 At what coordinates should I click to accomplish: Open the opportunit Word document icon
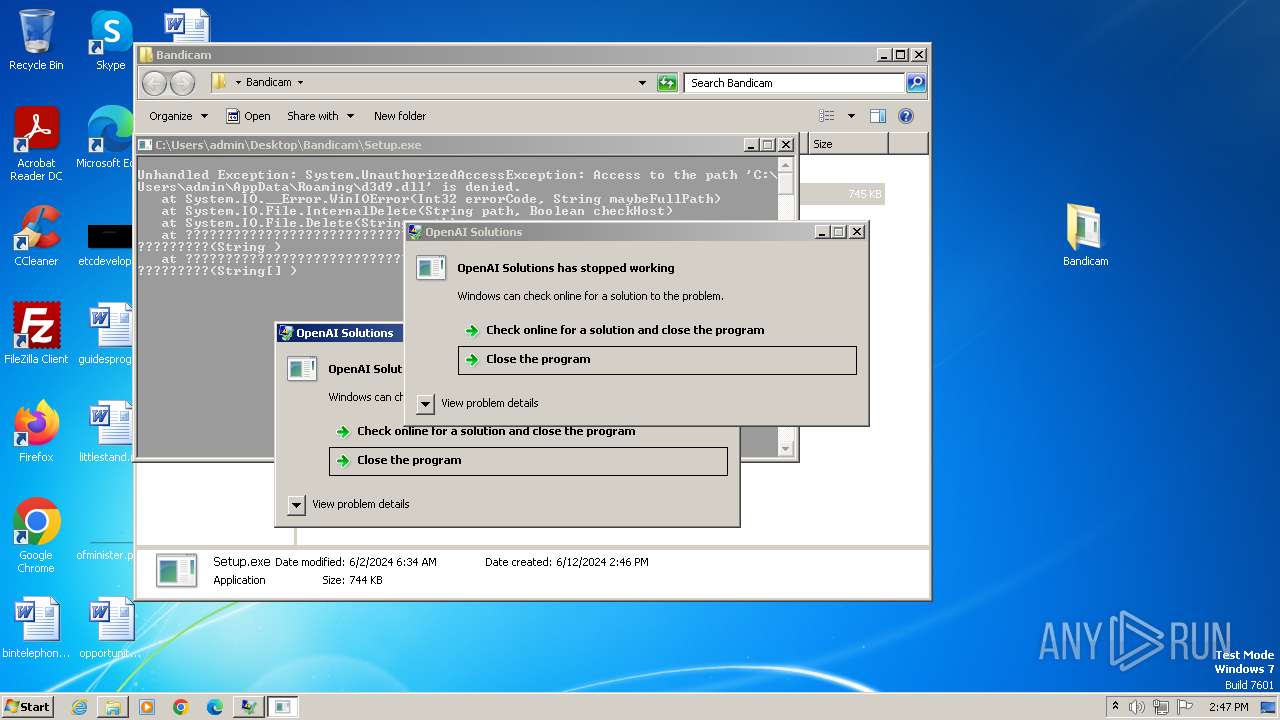(110, 627)
